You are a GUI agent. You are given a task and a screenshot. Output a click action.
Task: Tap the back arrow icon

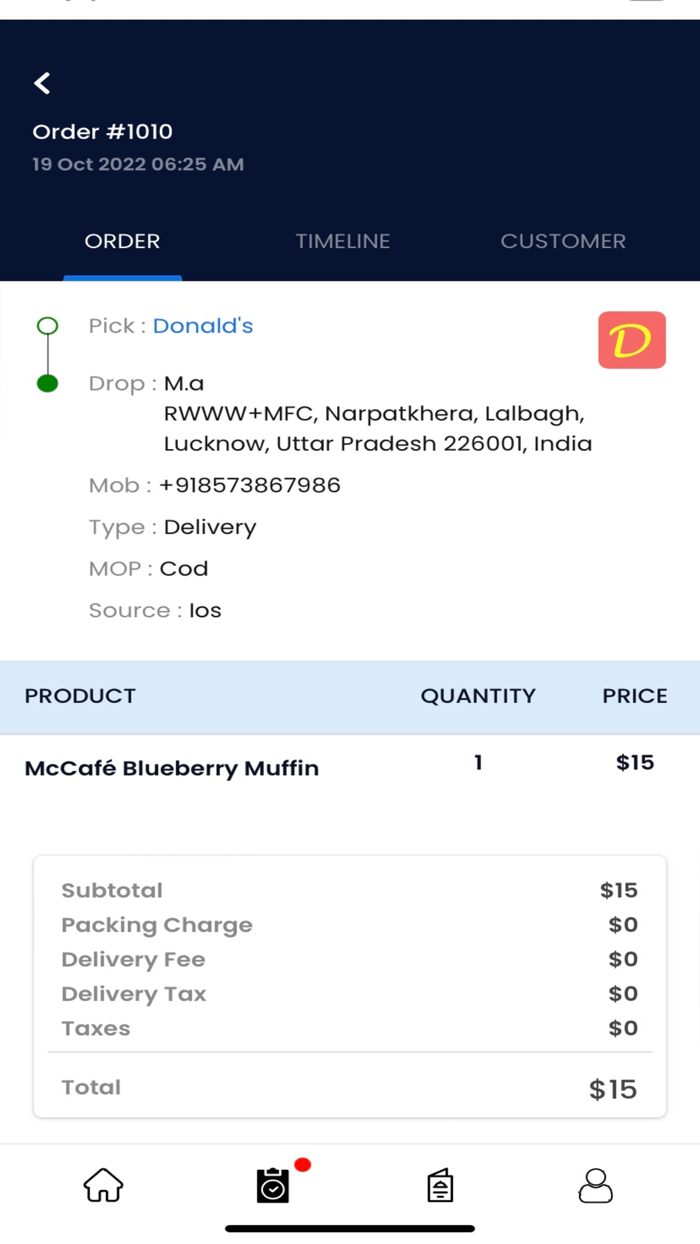(42, 83)
